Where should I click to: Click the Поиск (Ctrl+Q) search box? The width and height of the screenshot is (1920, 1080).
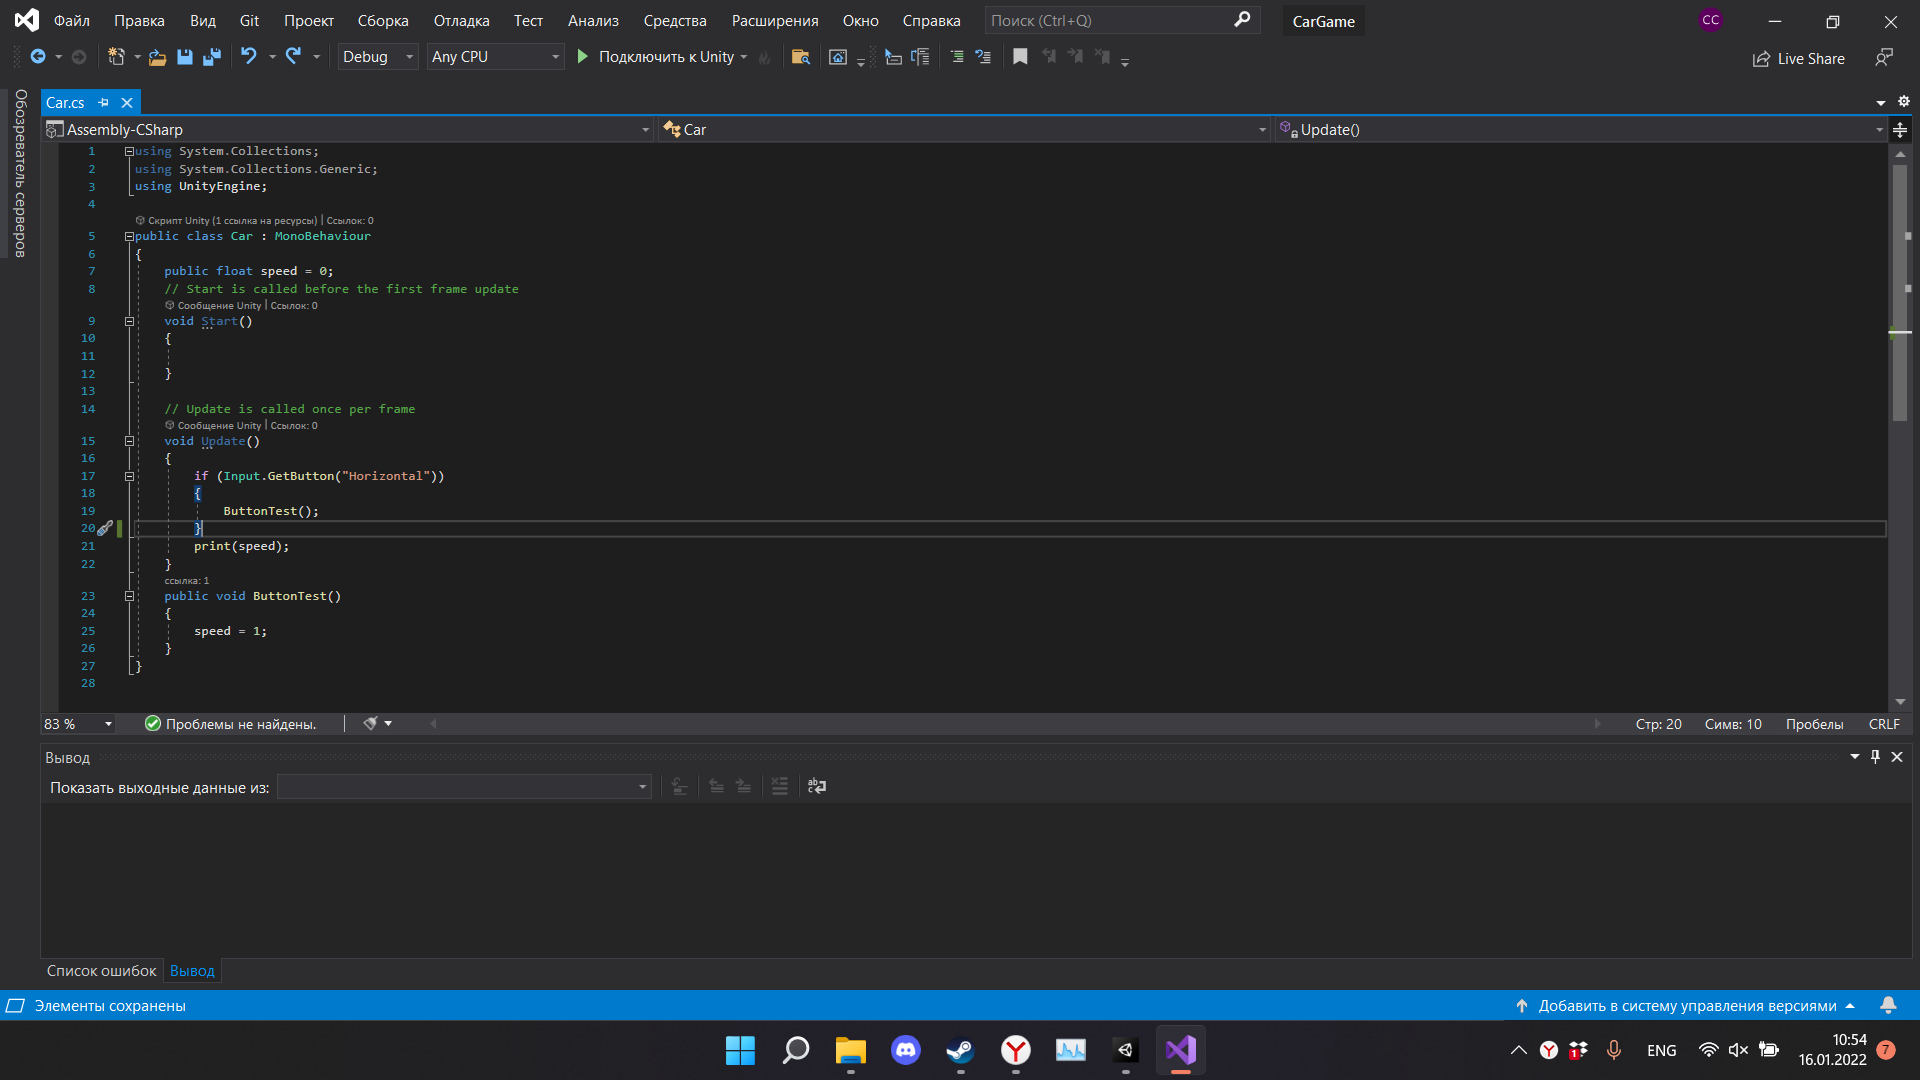click(1110, 21)
